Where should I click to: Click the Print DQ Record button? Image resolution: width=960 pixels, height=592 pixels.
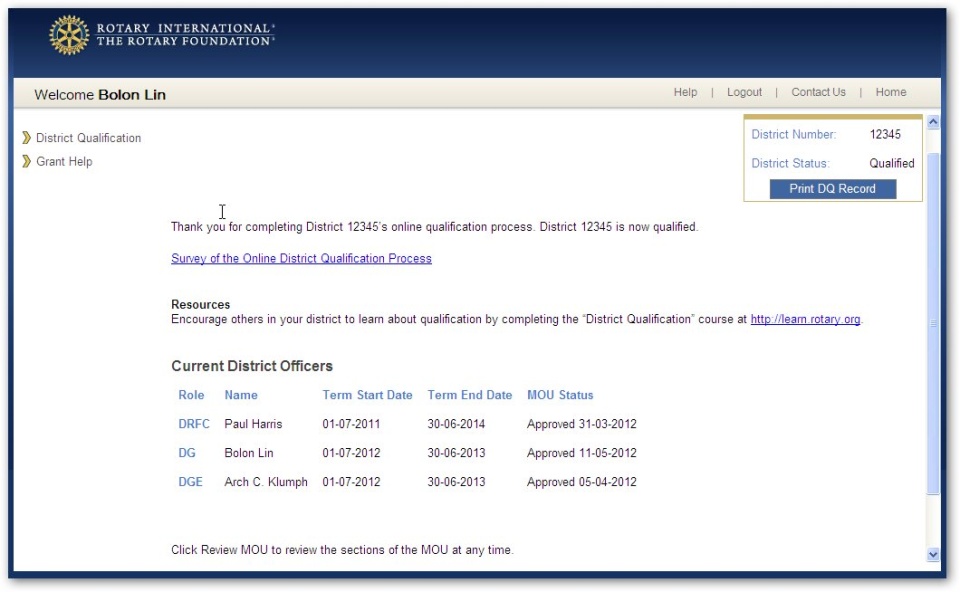click(833, 189)
